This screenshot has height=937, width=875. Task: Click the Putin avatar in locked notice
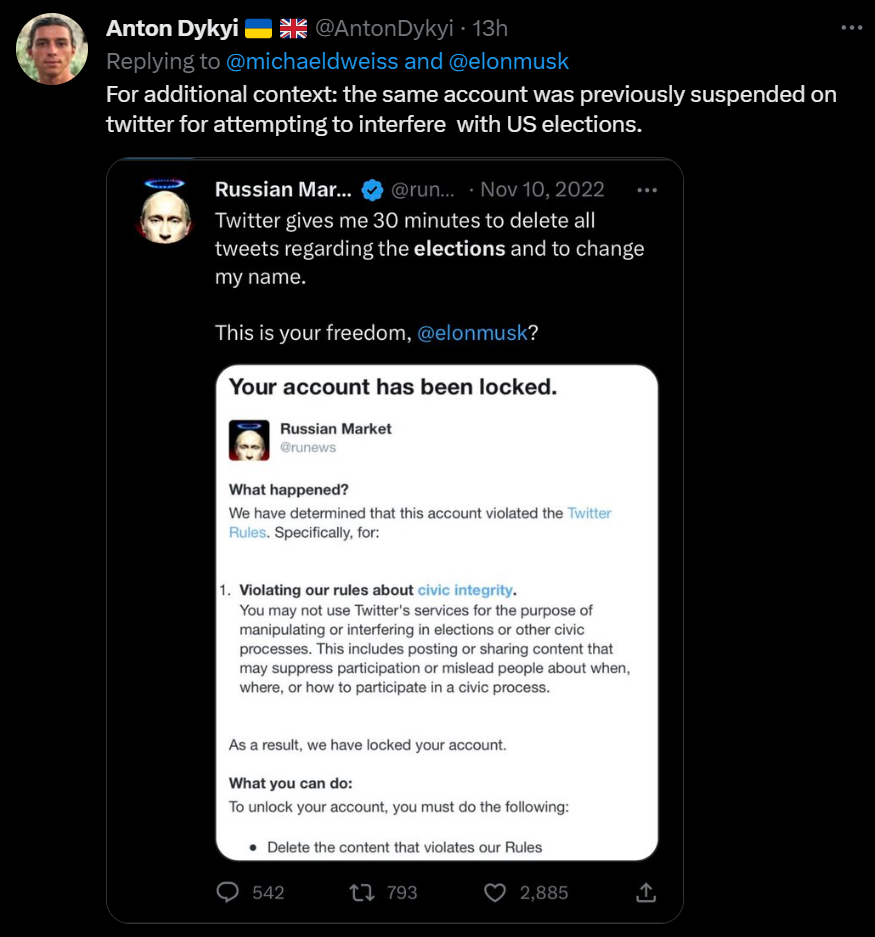coord(249,439)
